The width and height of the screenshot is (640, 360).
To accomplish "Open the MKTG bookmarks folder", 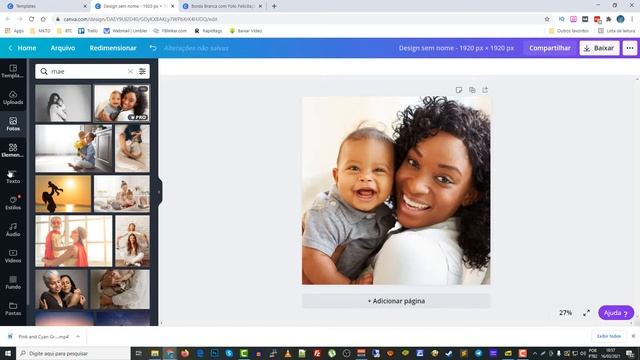I will 40,31.
